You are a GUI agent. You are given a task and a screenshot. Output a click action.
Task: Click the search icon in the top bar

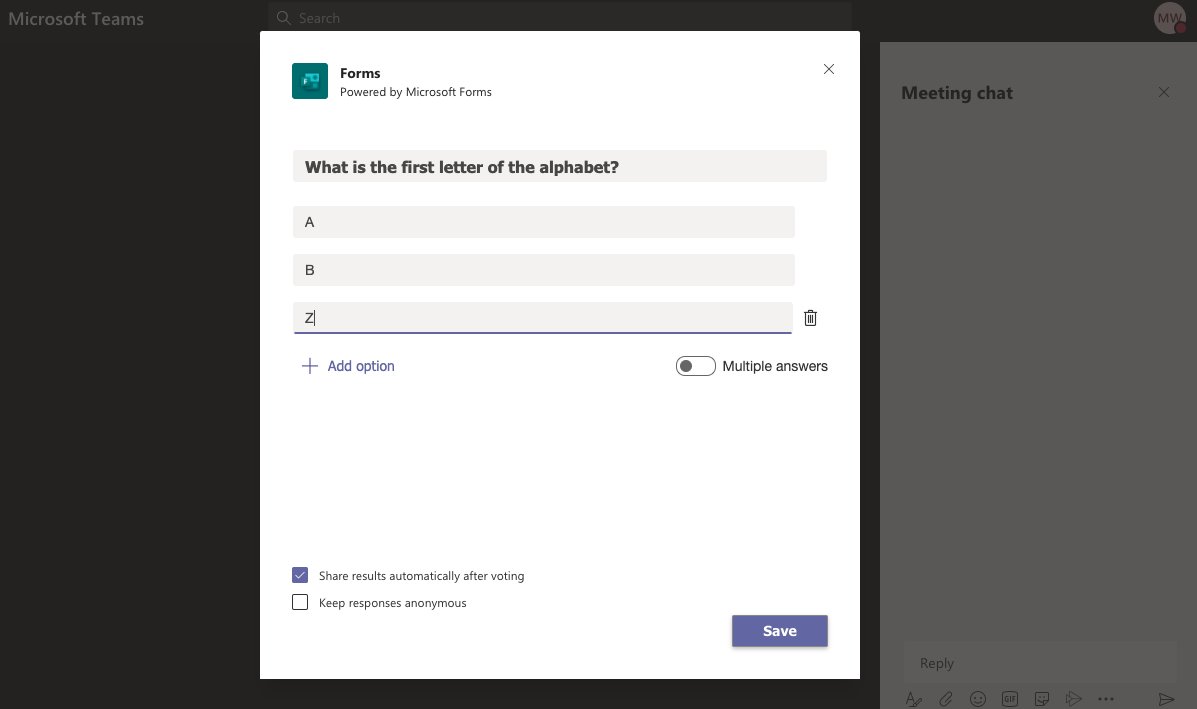(x=284, y=18)
